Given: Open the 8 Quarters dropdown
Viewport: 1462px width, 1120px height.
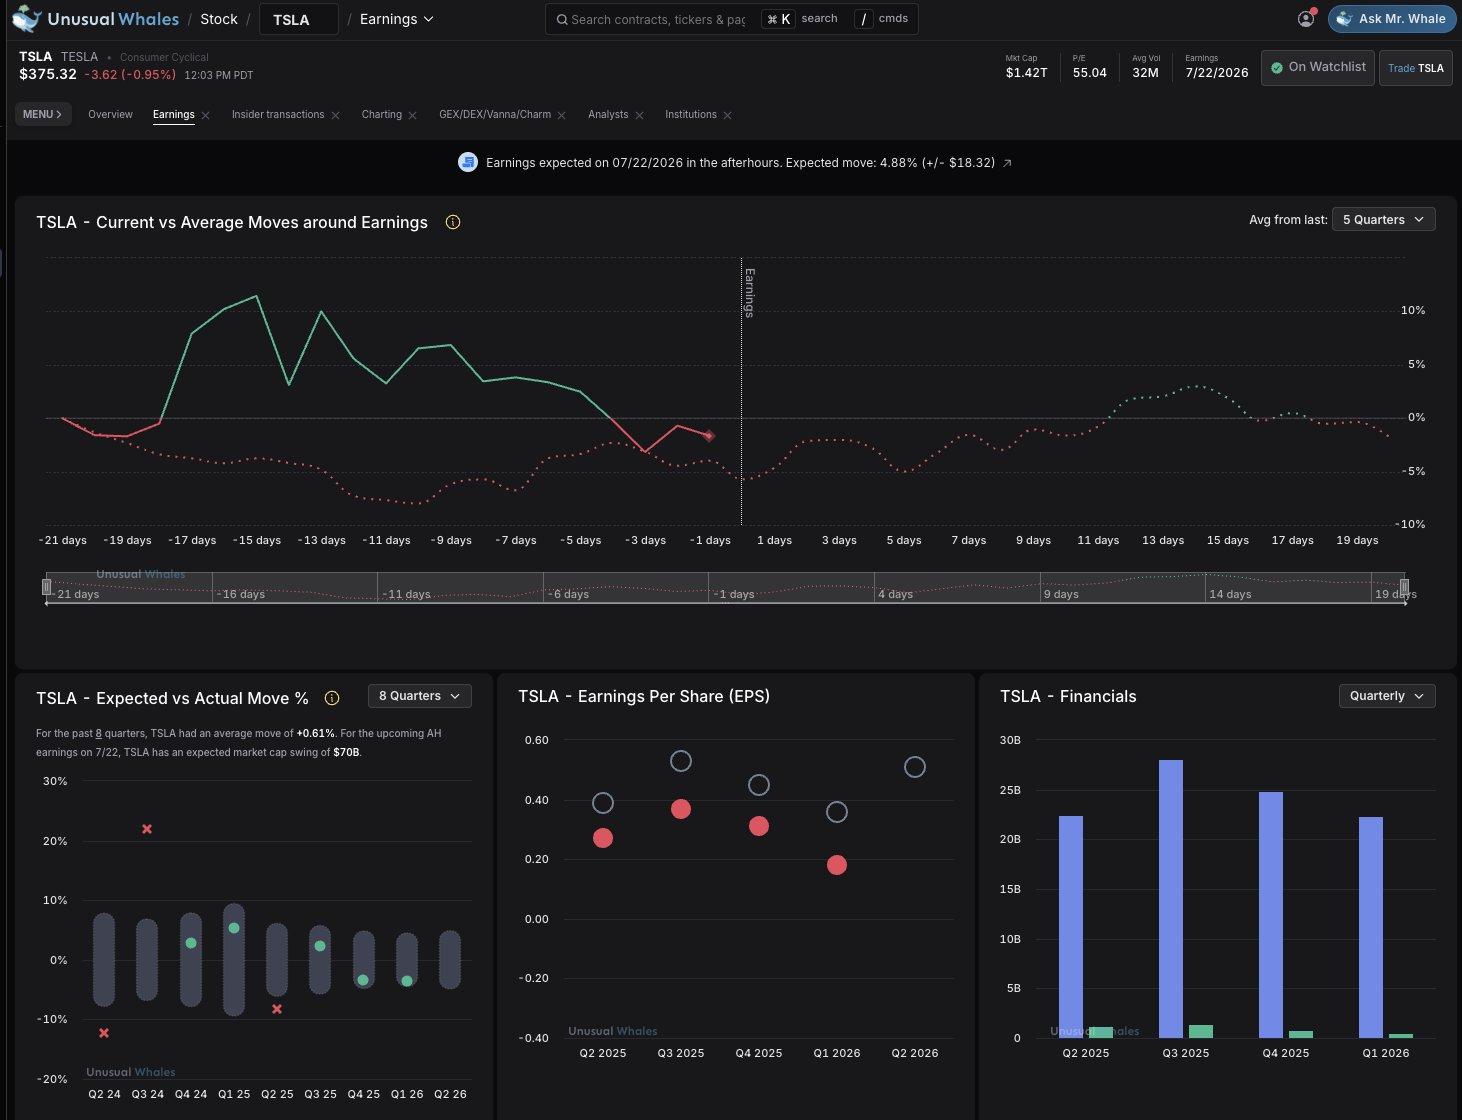Looking at the screenshot, I should pos(420,696).
